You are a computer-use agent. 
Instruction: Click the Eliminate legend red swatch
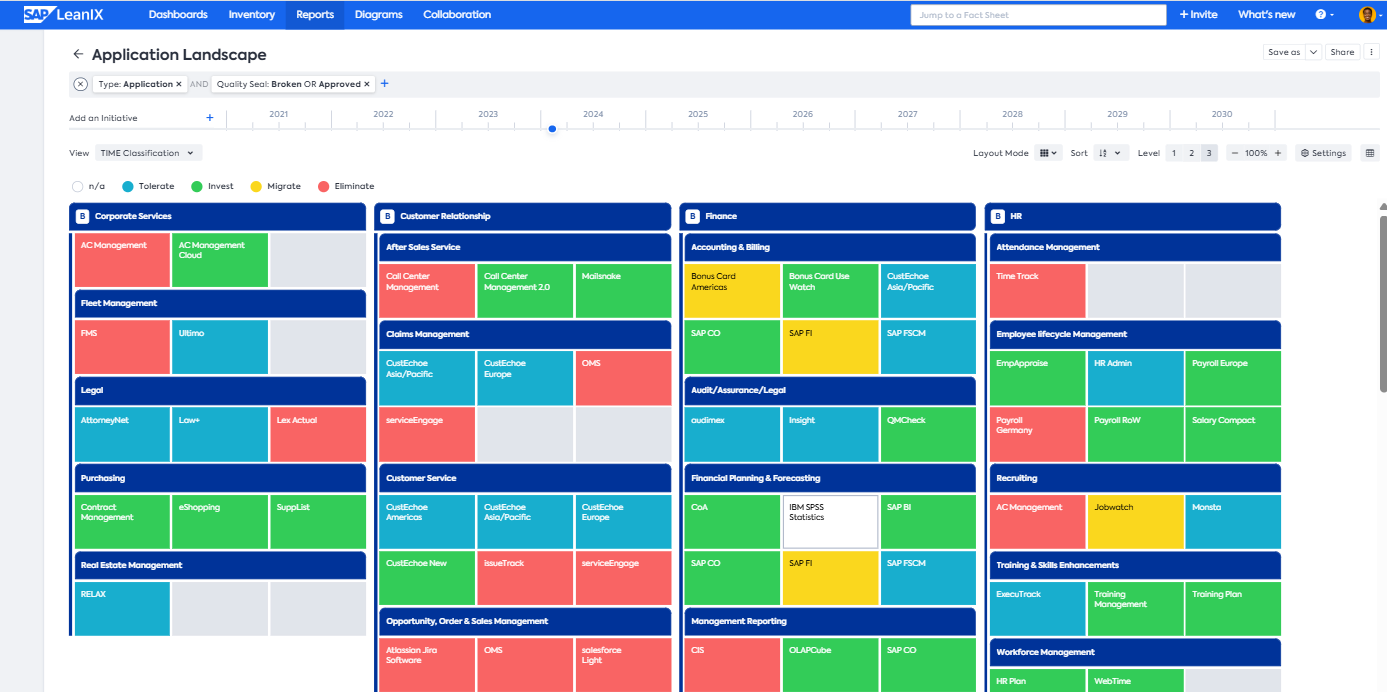[x=323, y=186]
